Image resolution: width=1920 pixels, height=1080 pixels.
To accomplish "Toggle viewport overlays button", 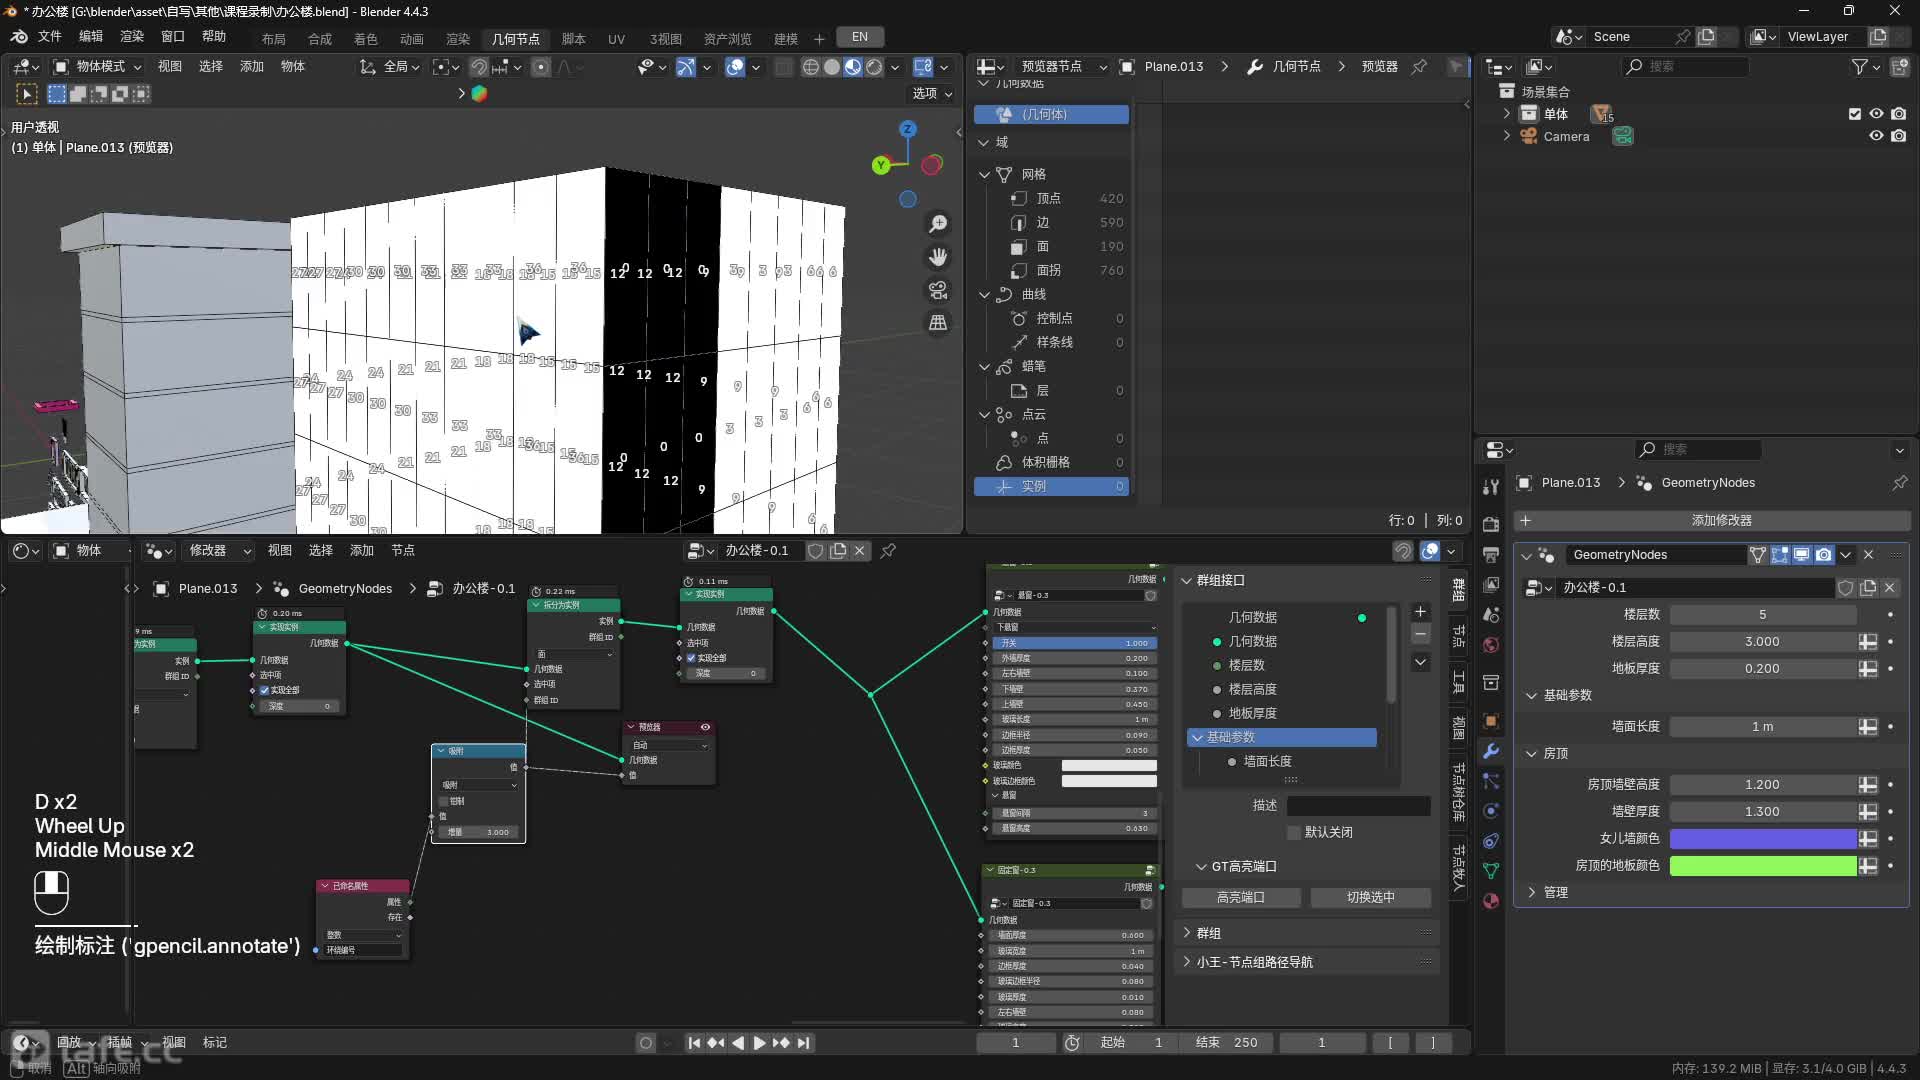I will click(735, 67).
